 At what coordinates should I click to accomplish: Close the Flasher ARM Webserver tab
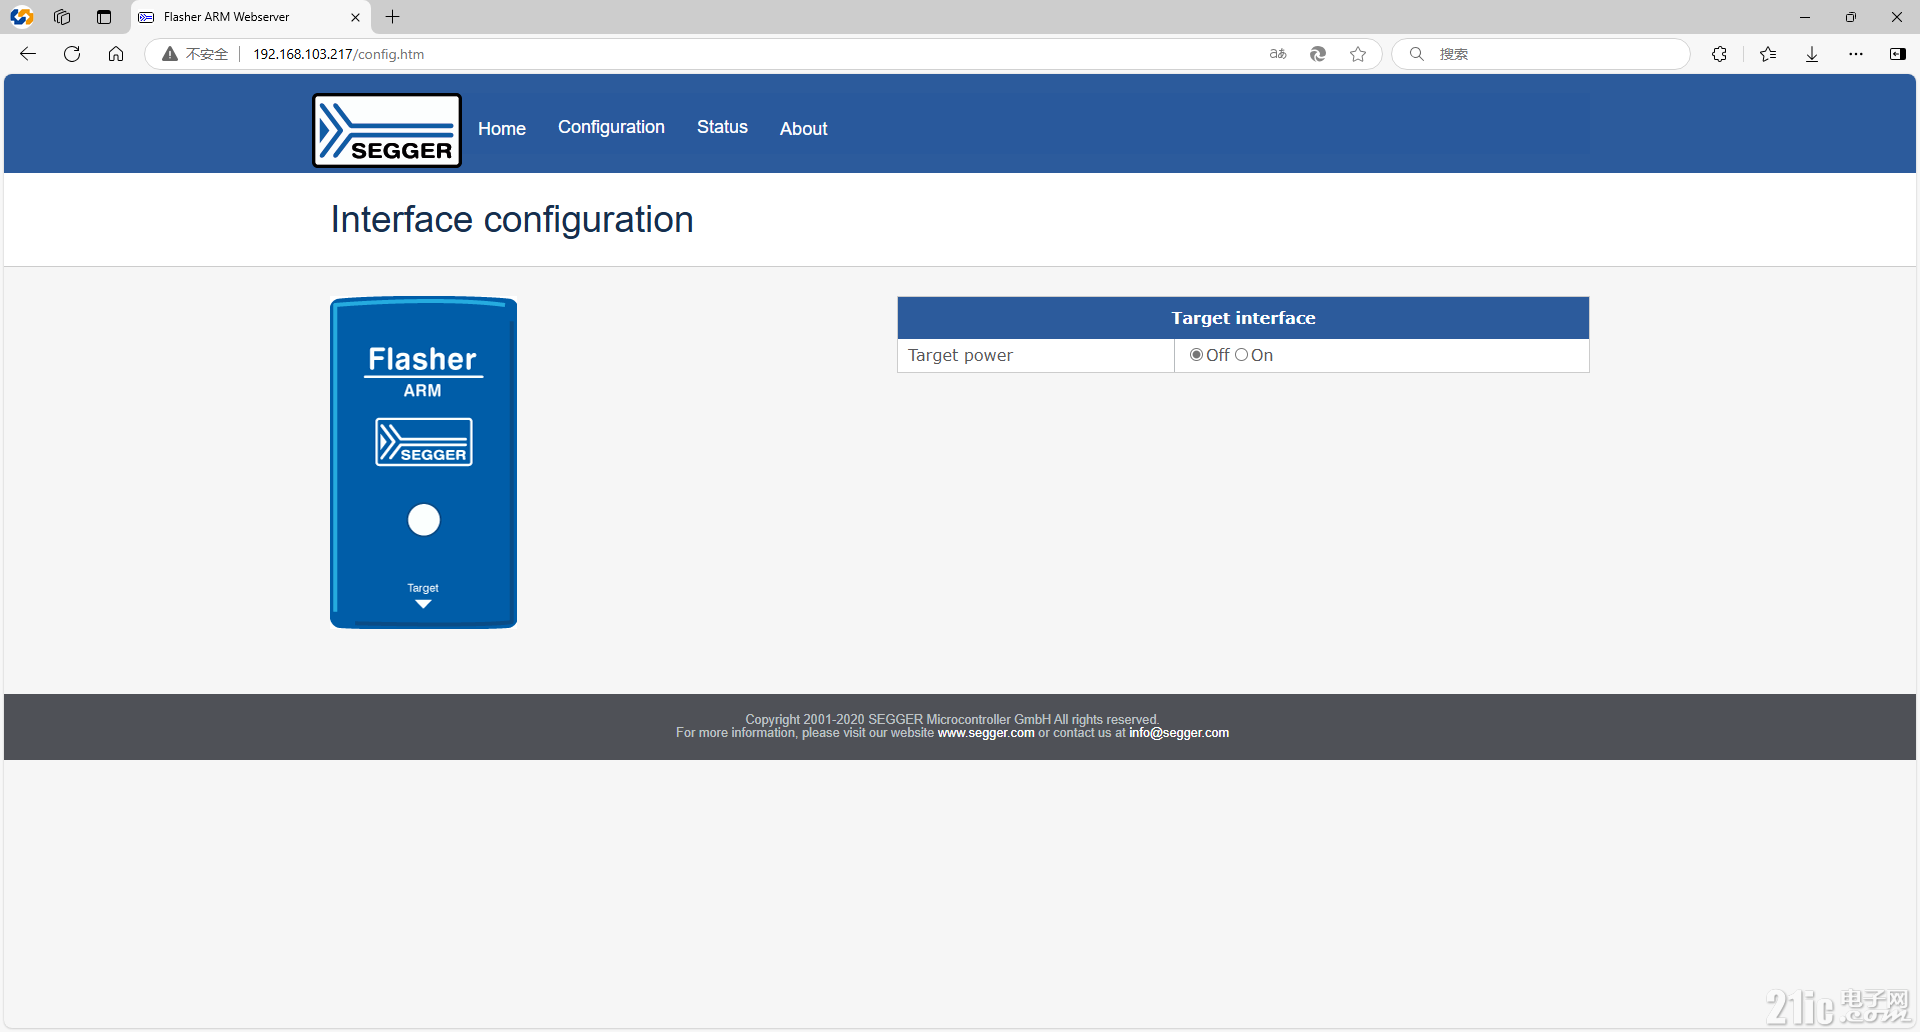coord(355,17)
